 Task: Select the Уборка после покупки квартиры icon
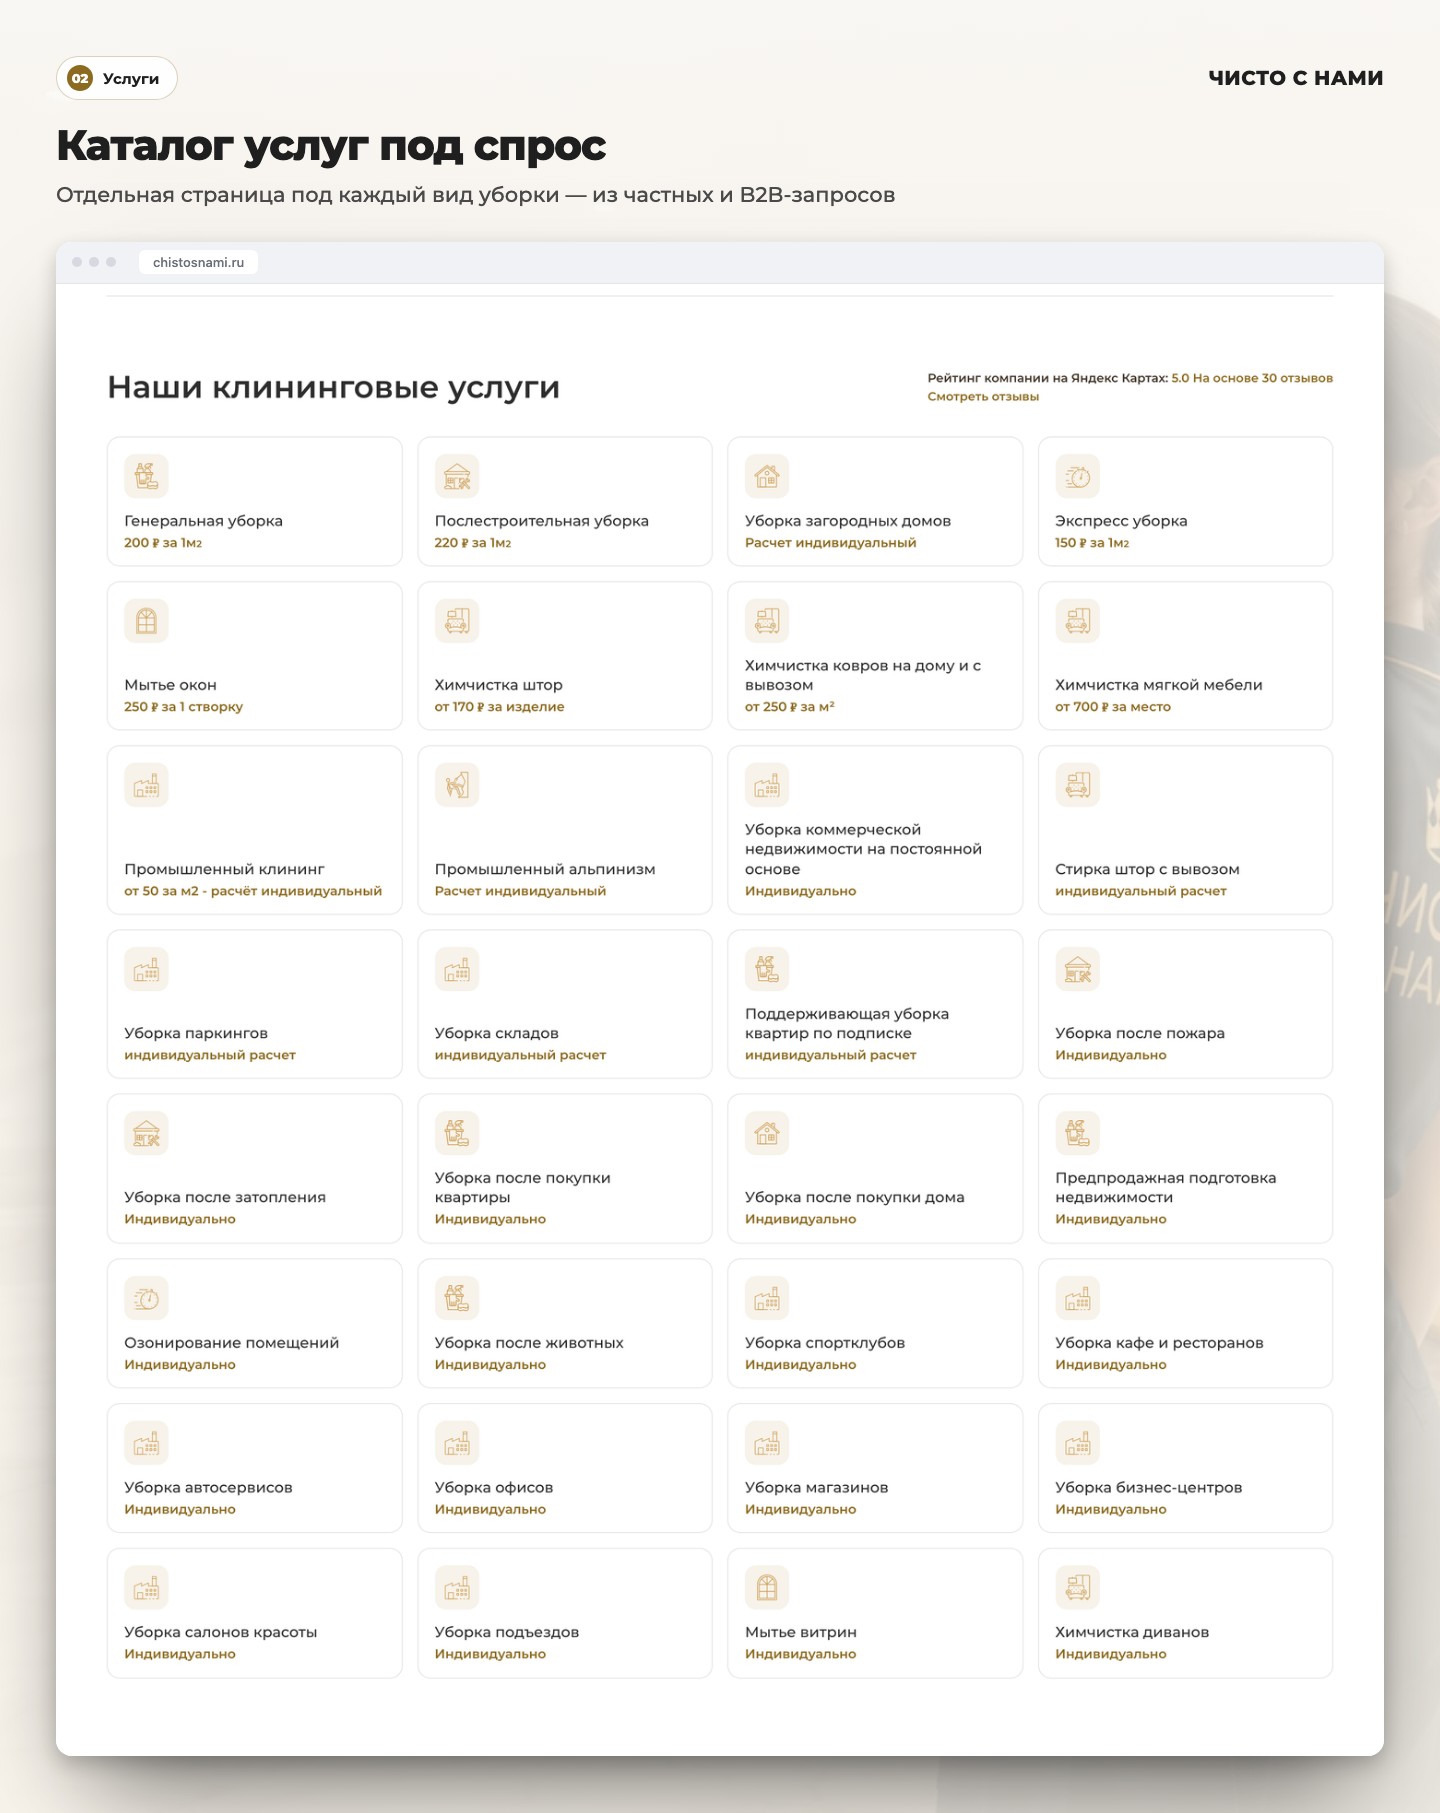point(457,1133)
